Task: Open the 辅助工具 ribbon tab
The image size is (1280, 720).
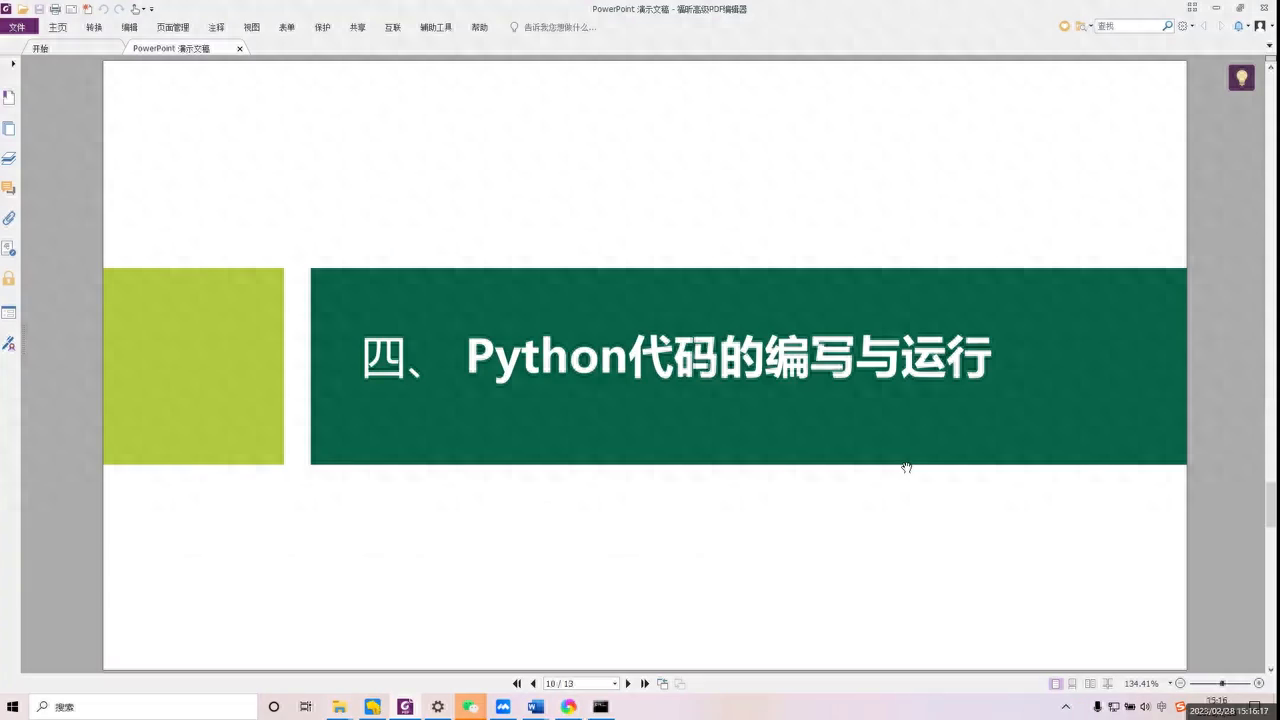Action: (436, 27)
